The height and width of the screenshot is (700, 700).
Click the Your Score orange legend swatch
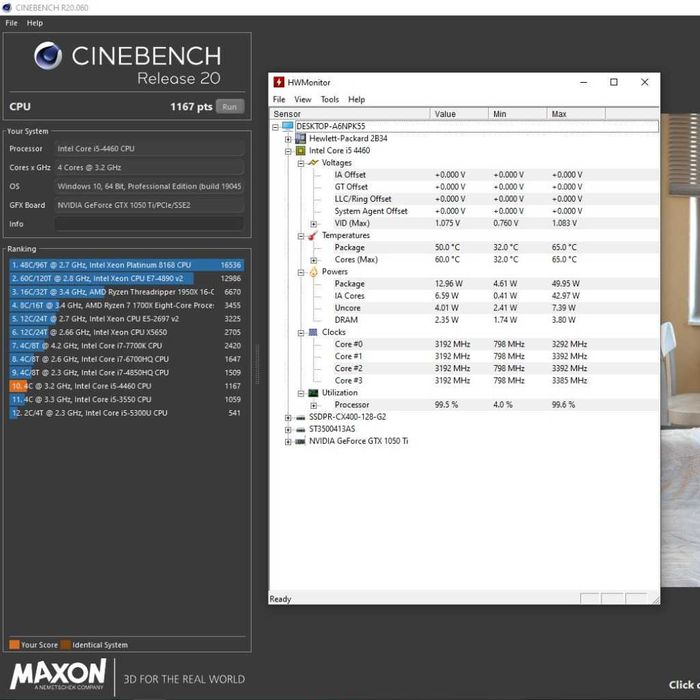[14, 645]
